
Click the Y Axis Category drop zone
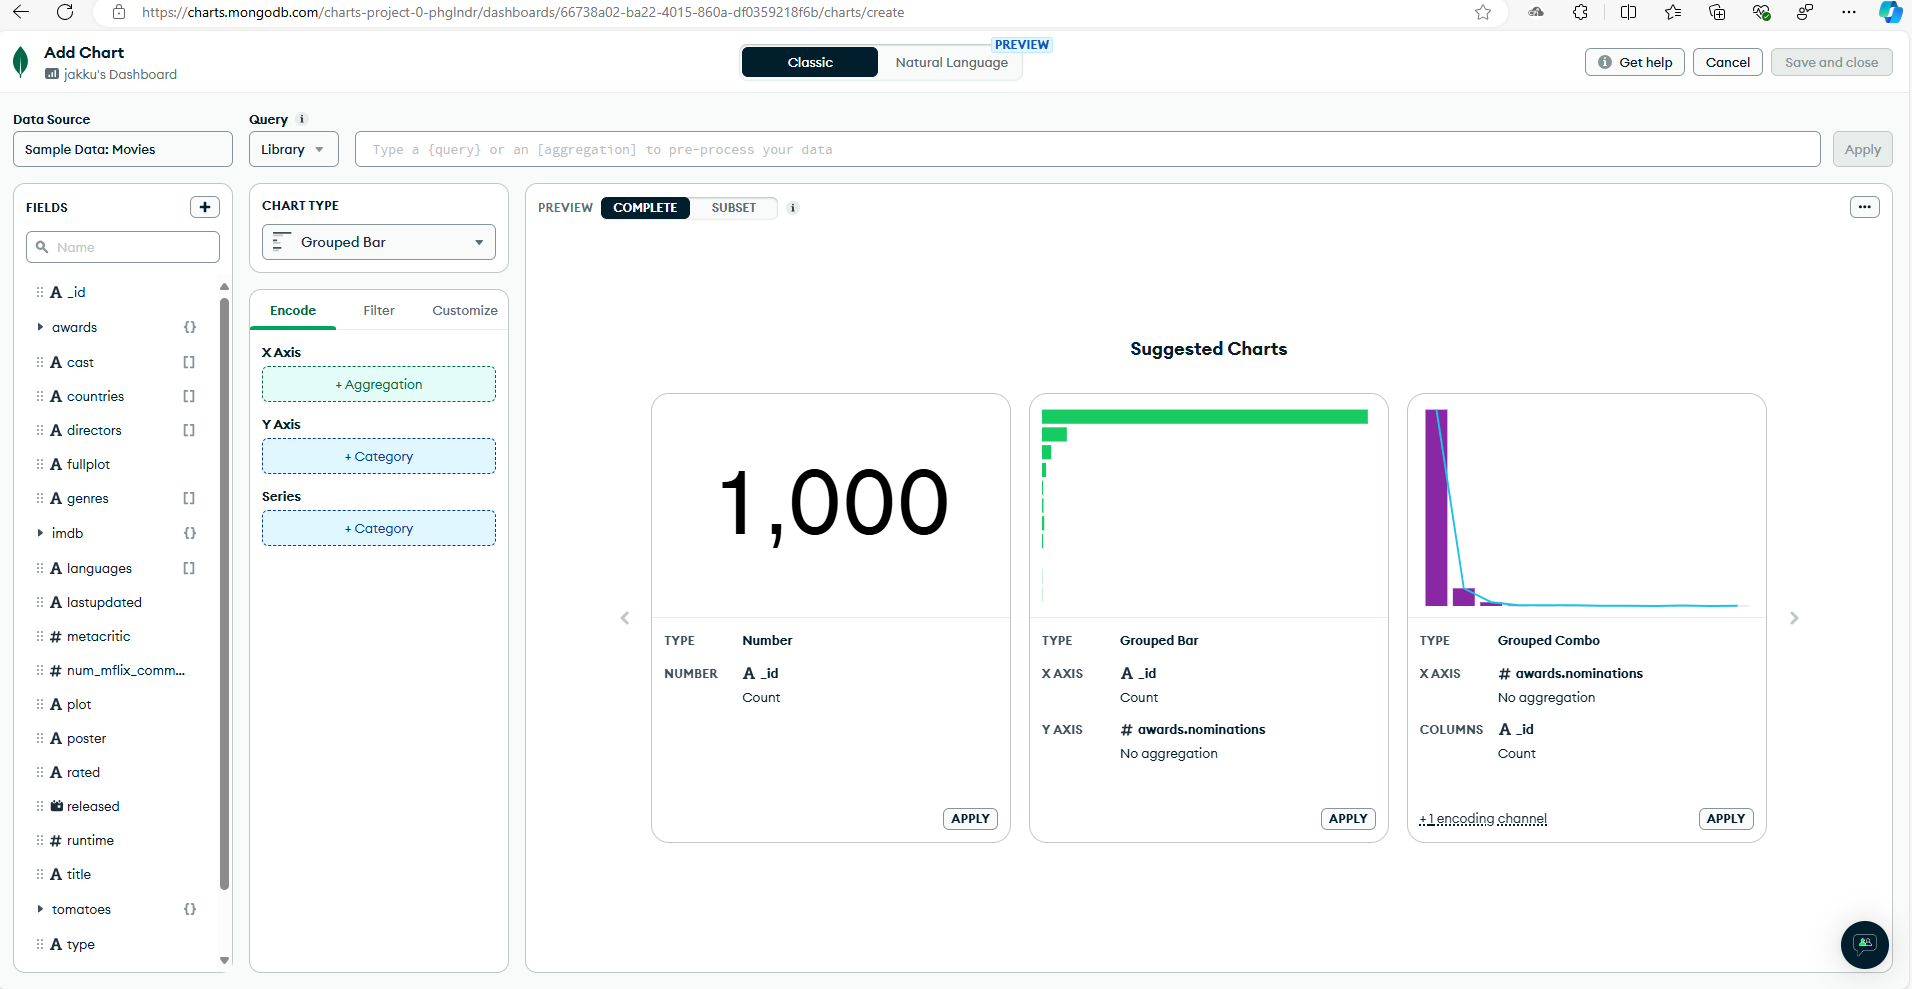point(379,456)
